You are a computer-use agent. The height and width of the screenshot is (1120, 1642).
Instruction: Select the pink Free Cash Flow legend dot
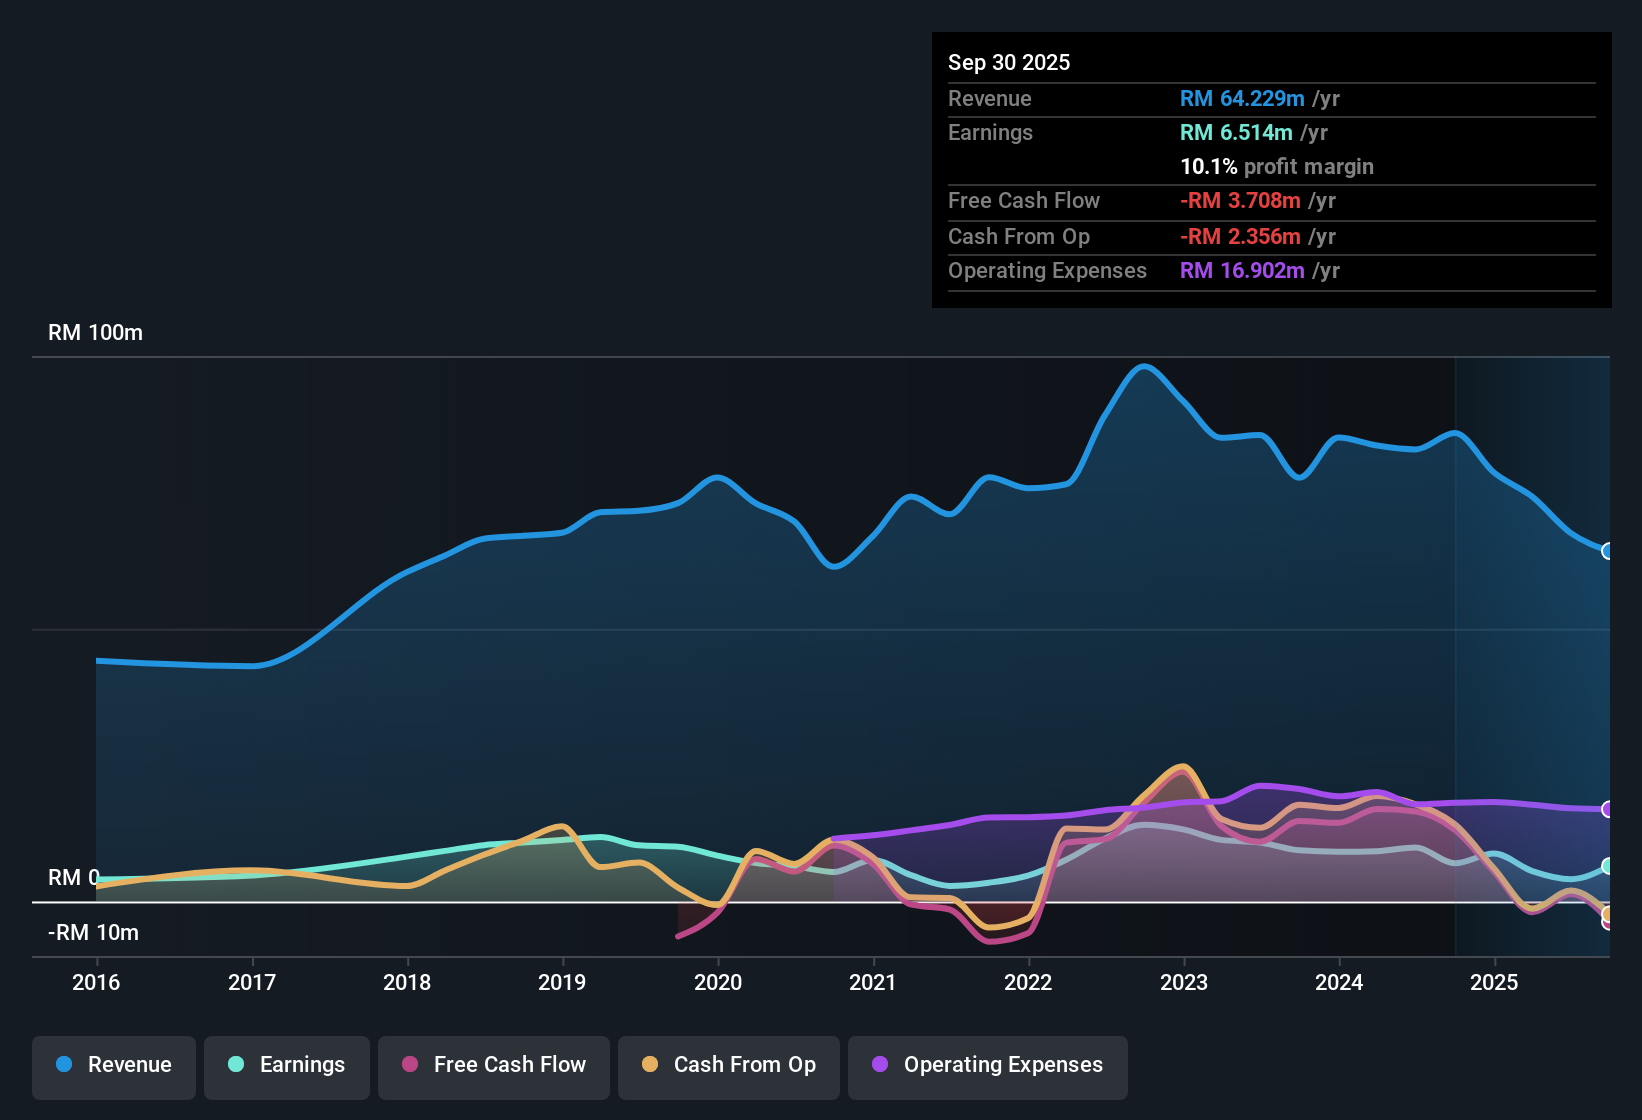409,1065
